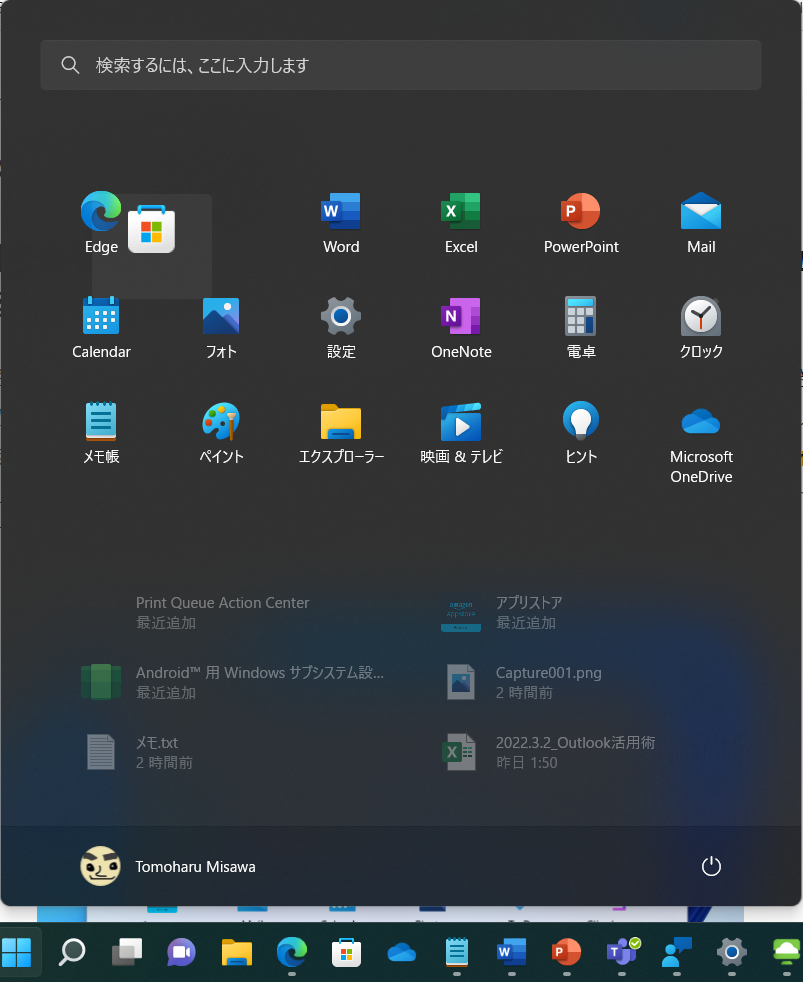Image resolution: width=803 pixels, height=982 pixels.
Task: Open Android用 Windows サブシステム設定 item
Action: [x=233, y=682]
